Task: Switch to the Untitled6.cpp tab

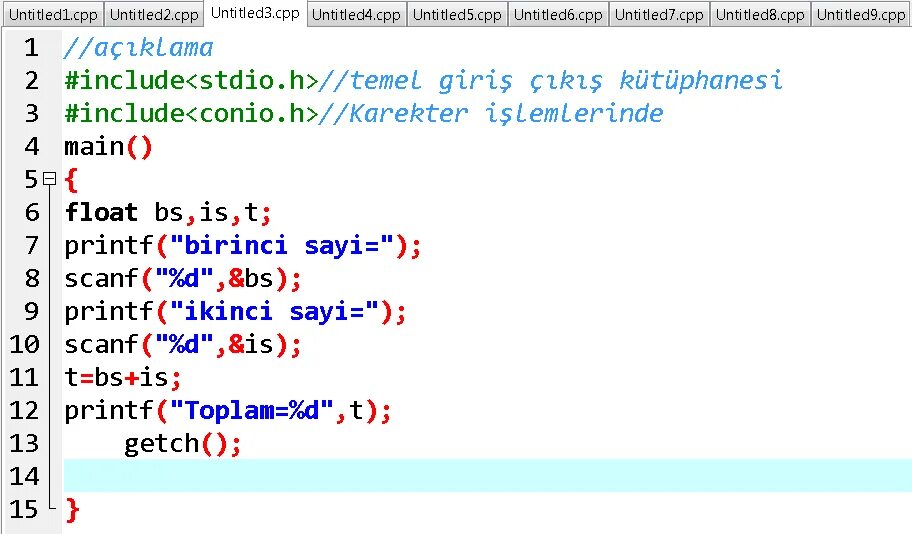Action: 558,15
